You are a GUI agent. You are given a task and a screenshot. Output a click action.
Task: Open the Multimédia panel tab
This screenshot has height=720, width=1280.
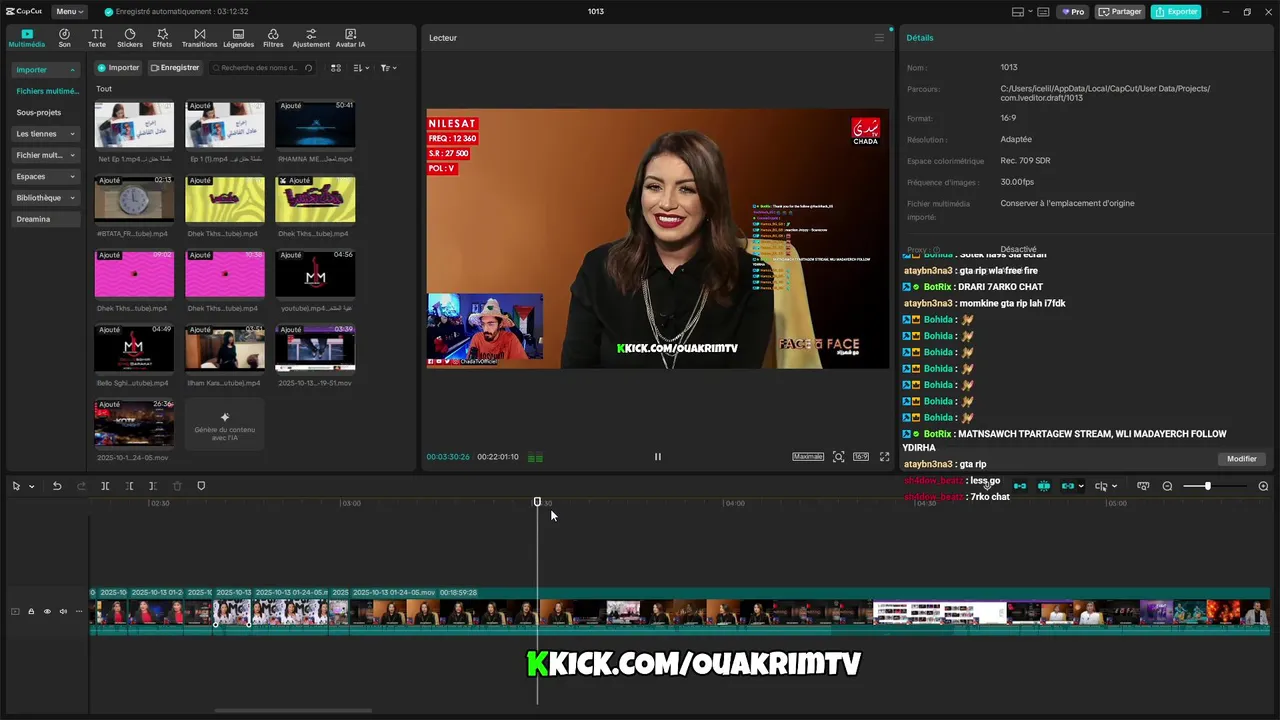coord(27,38)
